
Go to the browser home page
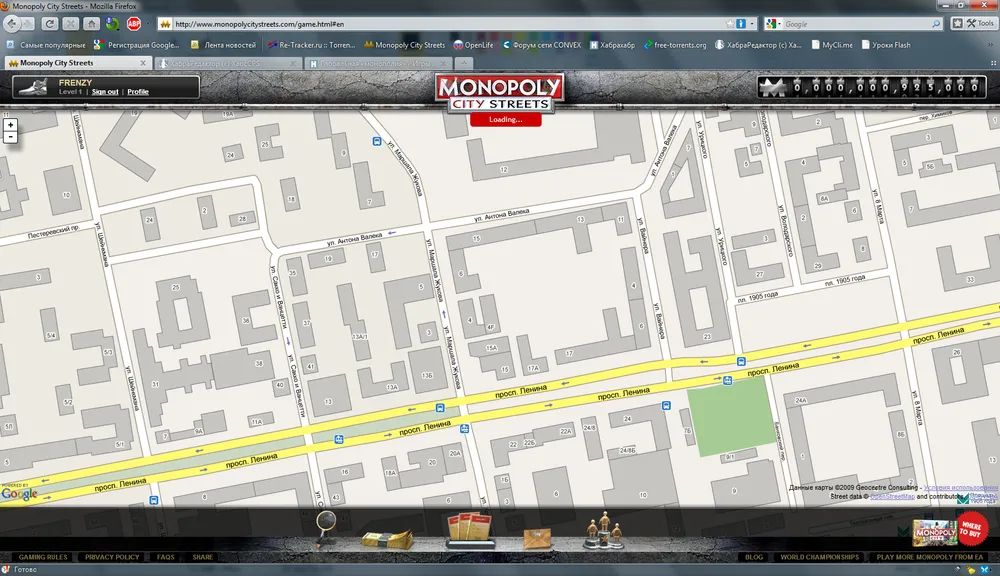[x=91, y=24]
